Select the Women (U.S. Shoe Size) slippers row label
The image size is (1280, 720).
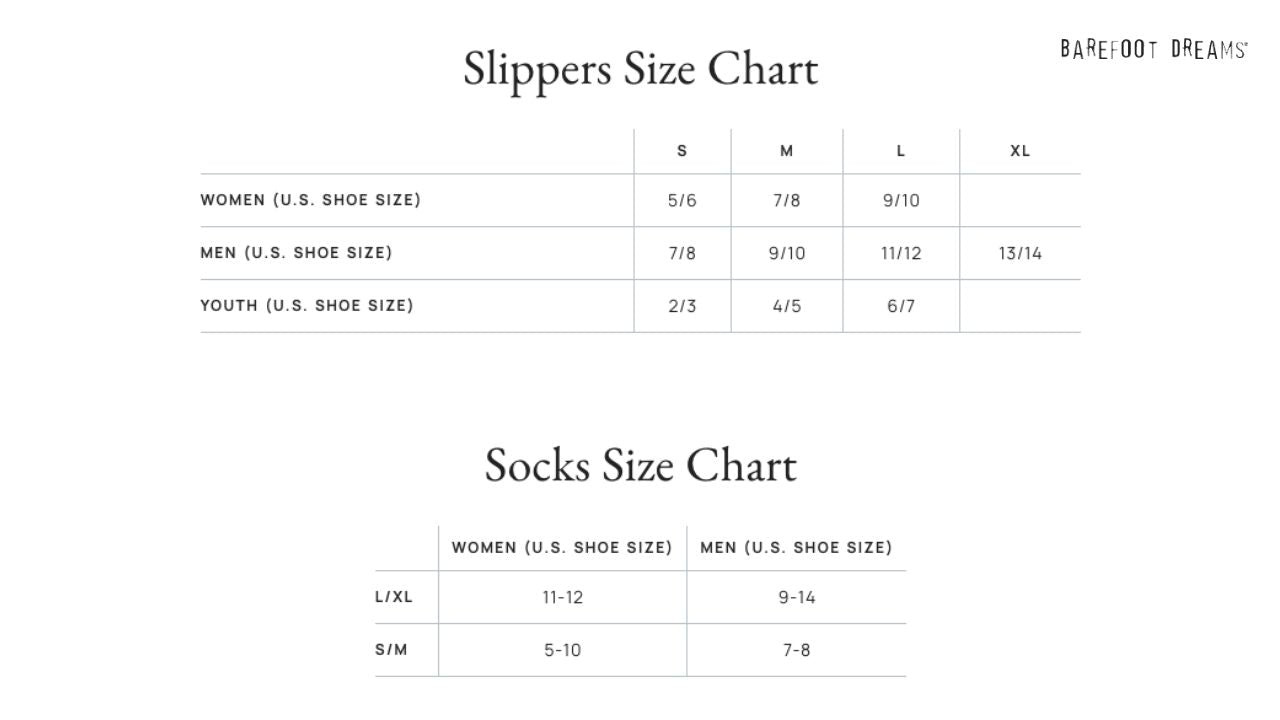tap(311, 200)
